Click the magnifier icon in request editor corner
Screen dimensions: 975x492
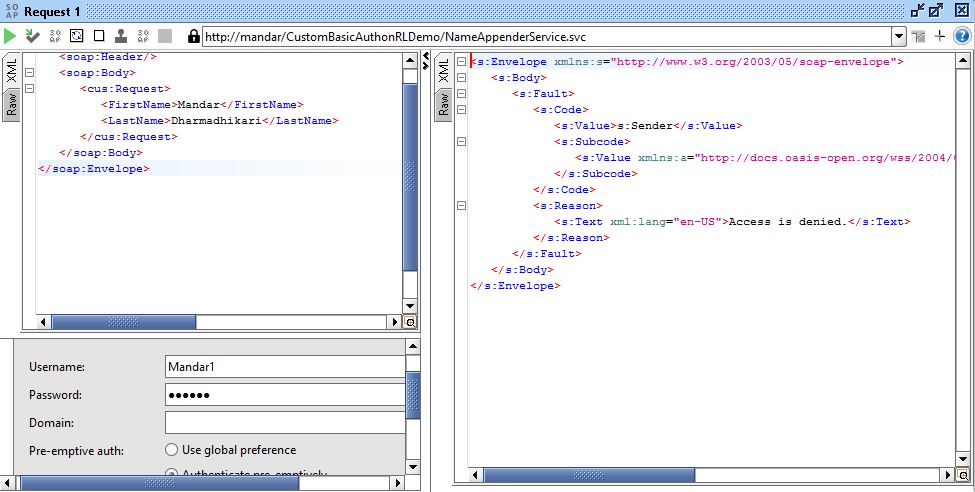coord(410,322)
